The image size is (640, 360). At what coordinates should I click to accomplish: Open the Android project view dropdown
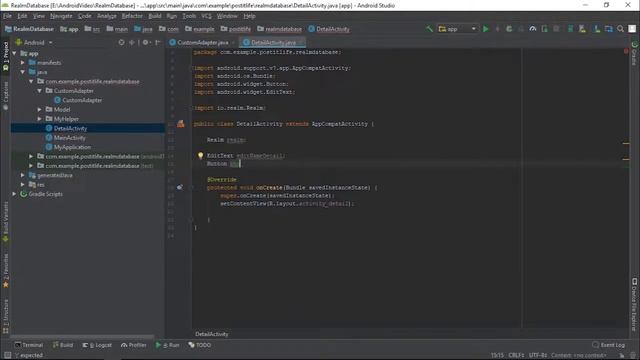pos(34,42)
